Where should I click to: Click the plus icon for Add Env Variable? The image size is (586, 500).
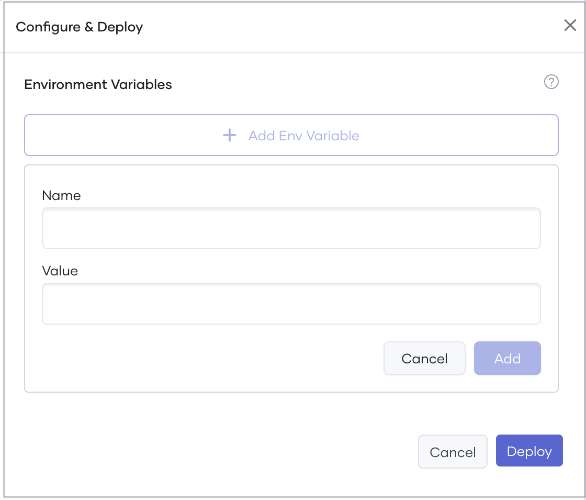(x=229, y=135)
